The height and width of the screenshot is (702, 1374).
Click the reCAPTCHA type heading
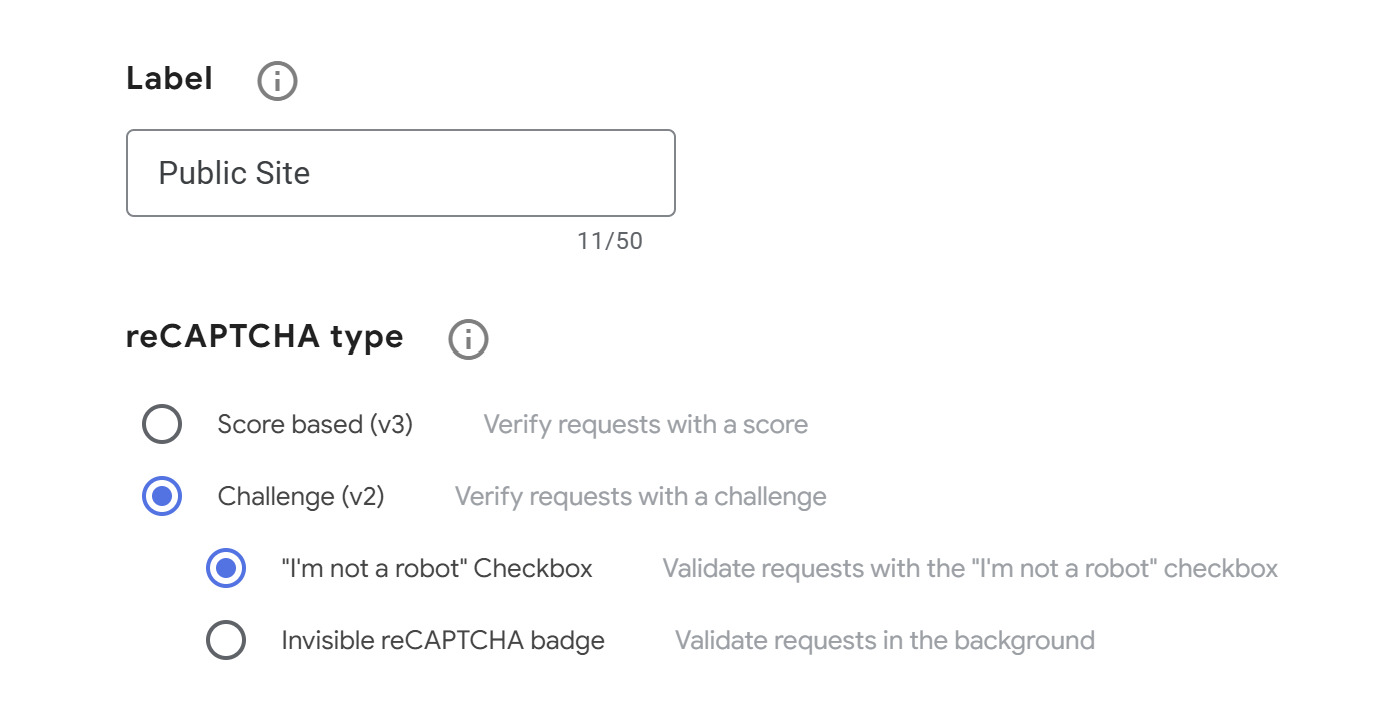pyautogui.click(x=265, y=337)
